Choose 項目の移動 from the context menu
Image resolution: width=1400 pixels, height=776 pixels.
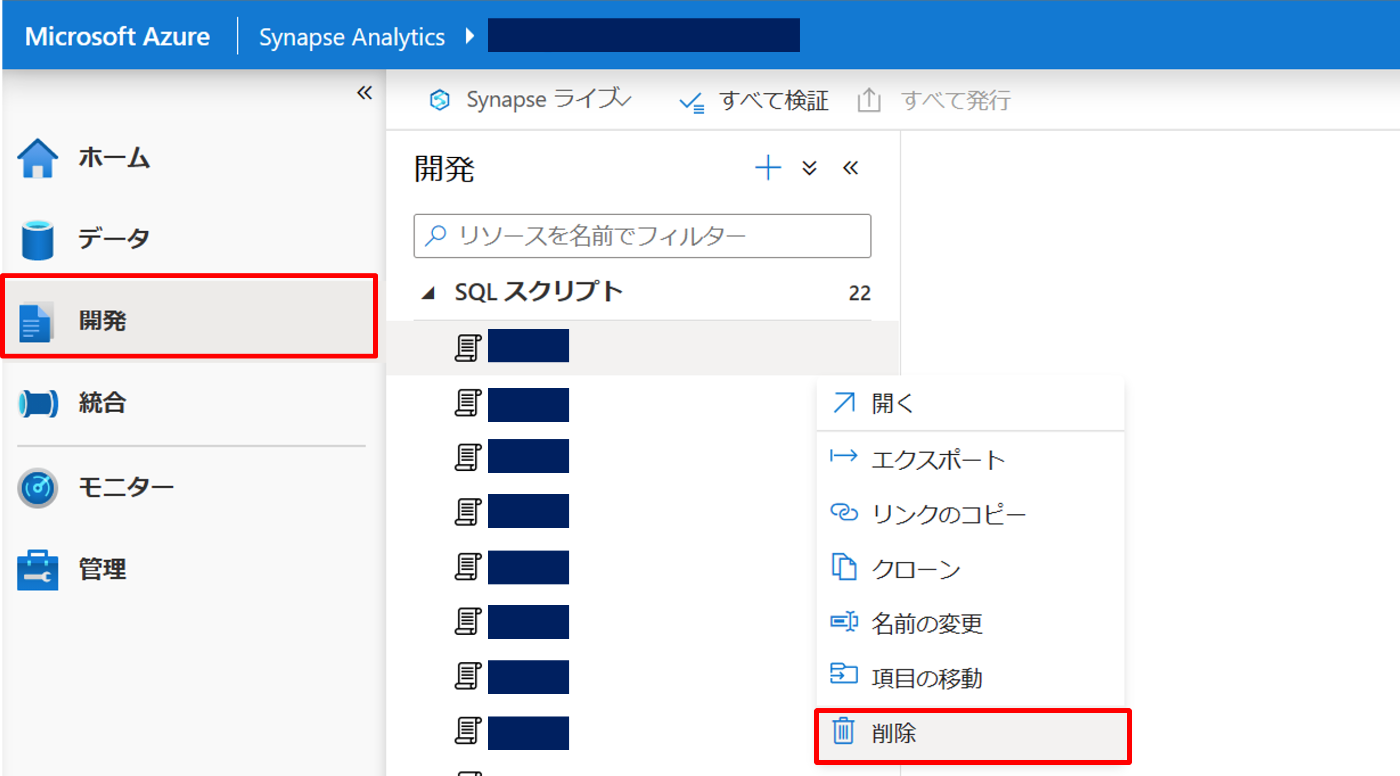(970, 678)
